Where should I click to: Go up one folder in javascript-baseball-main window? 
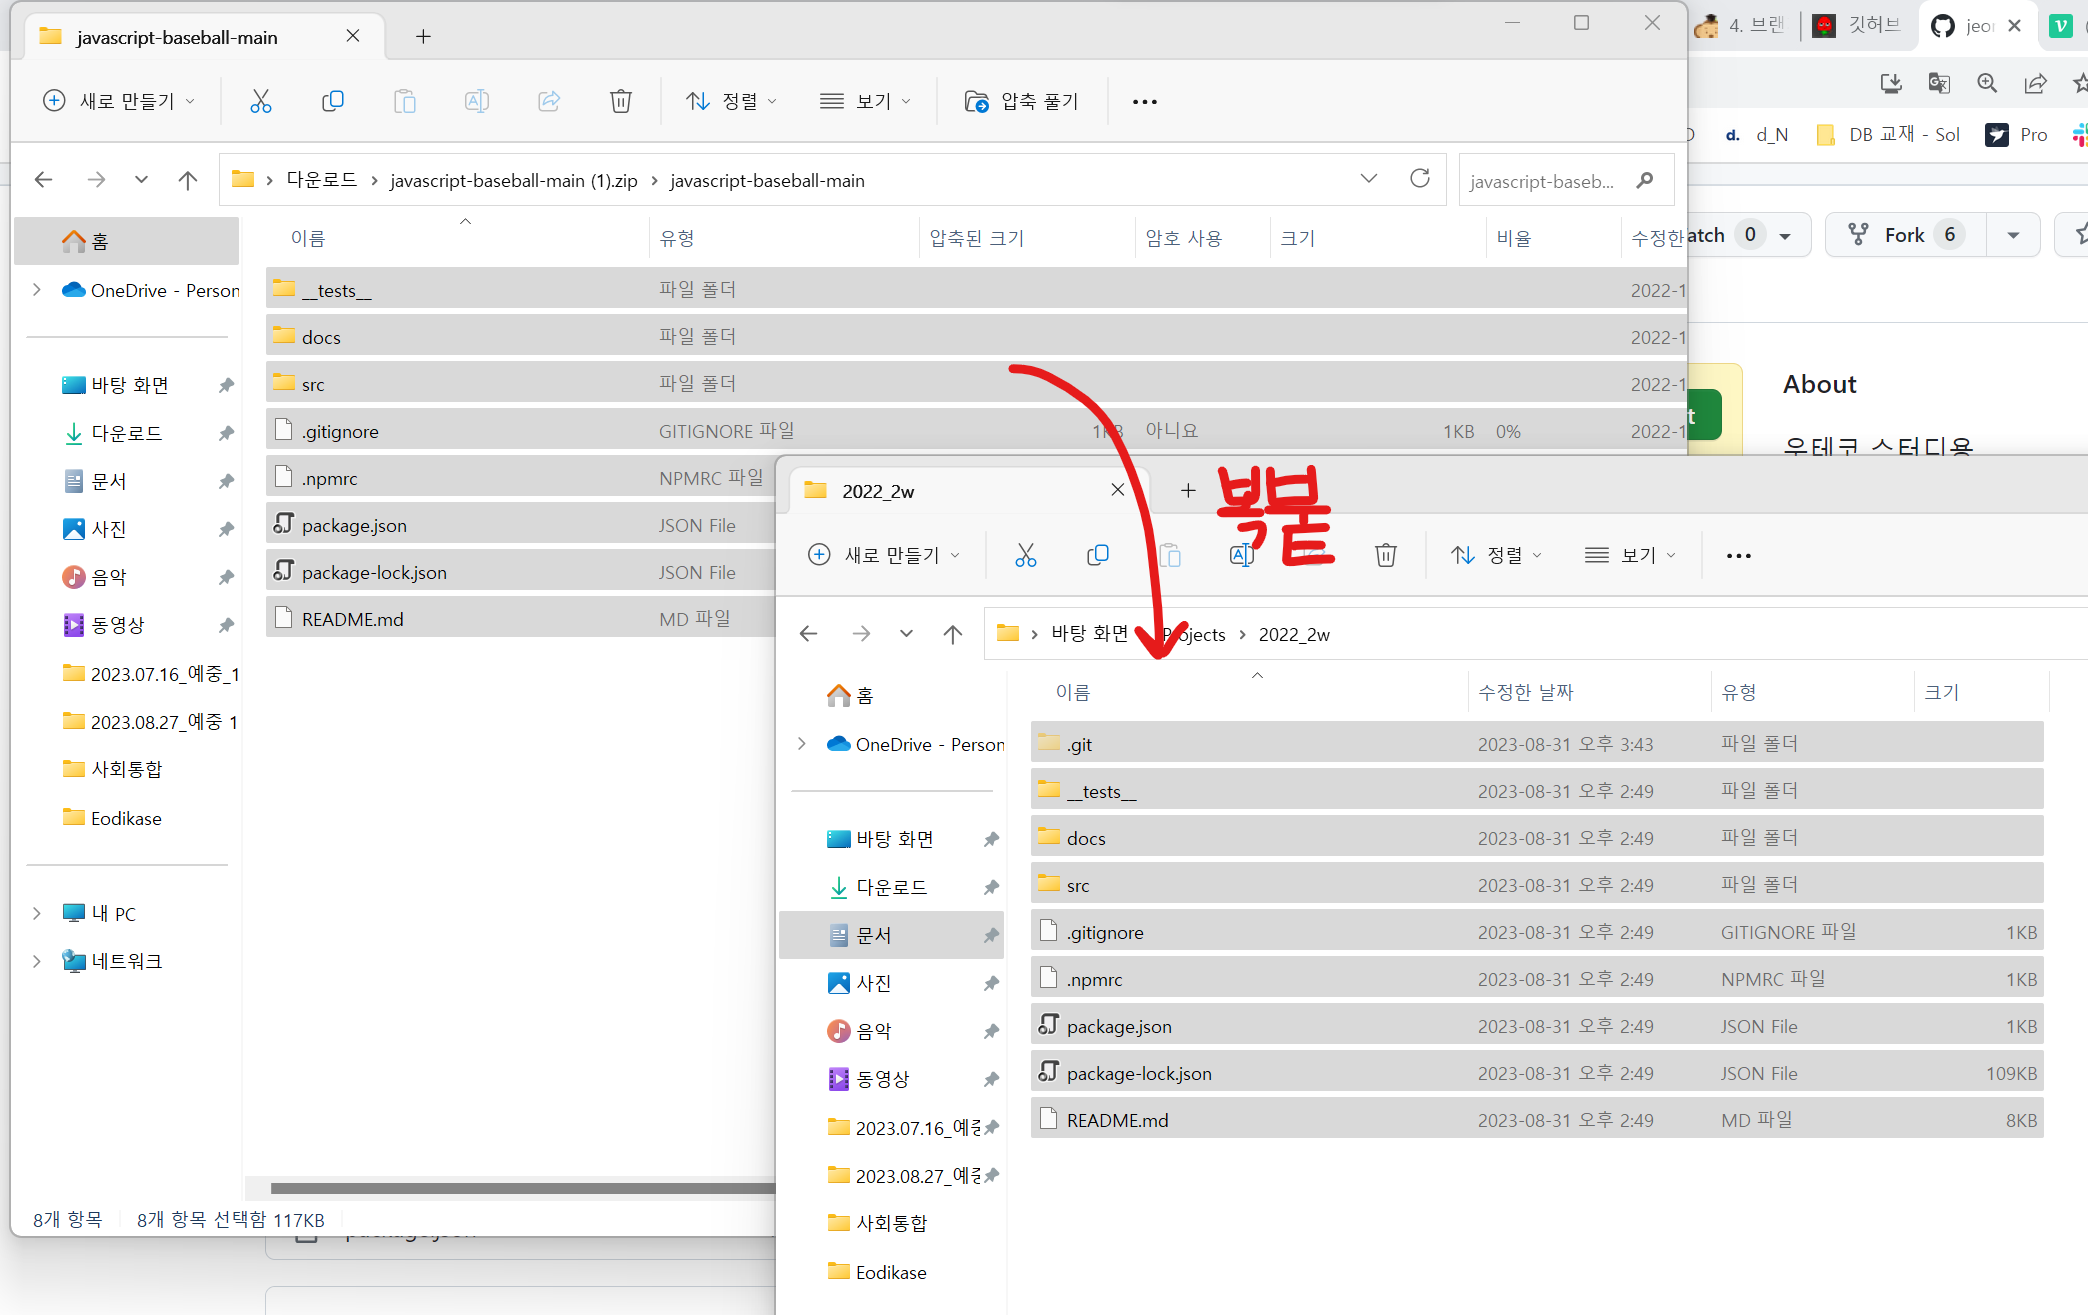[x=188, y=180]
